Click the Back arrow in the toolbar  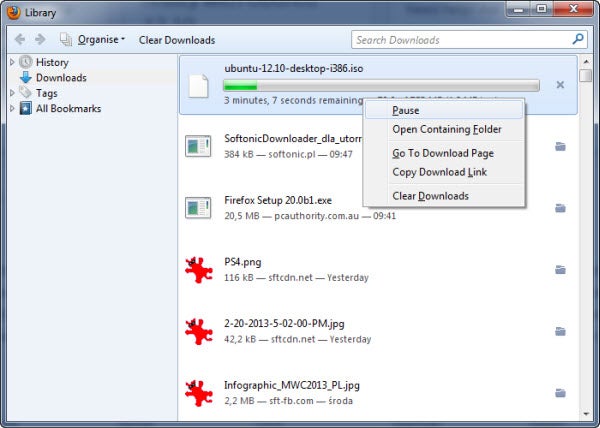coord(20,39)
